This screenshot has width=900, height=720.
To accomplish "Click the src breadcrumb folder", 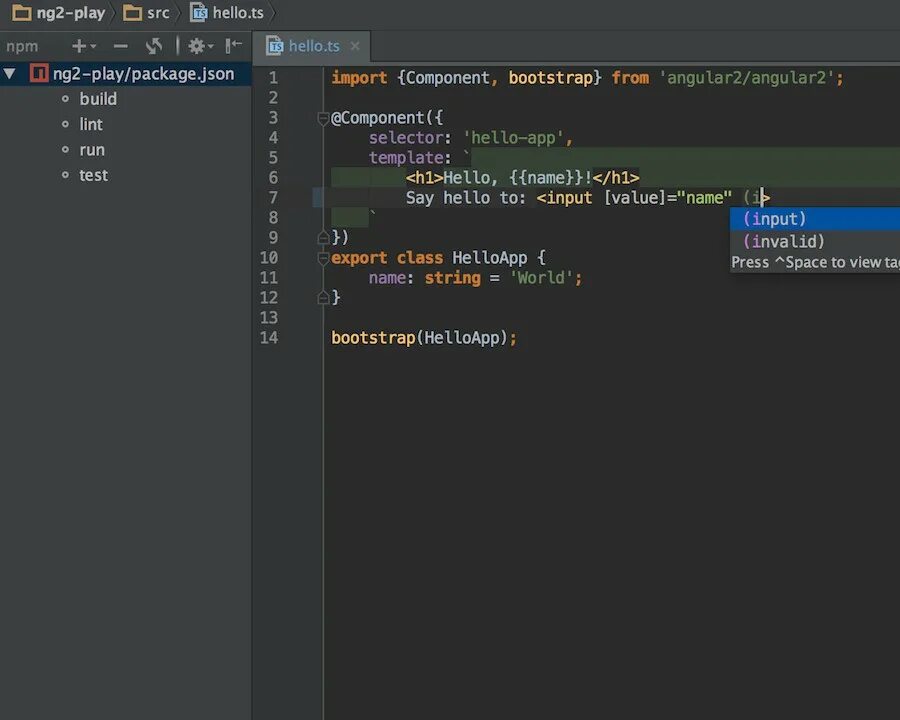I will (x=146, y=13).
